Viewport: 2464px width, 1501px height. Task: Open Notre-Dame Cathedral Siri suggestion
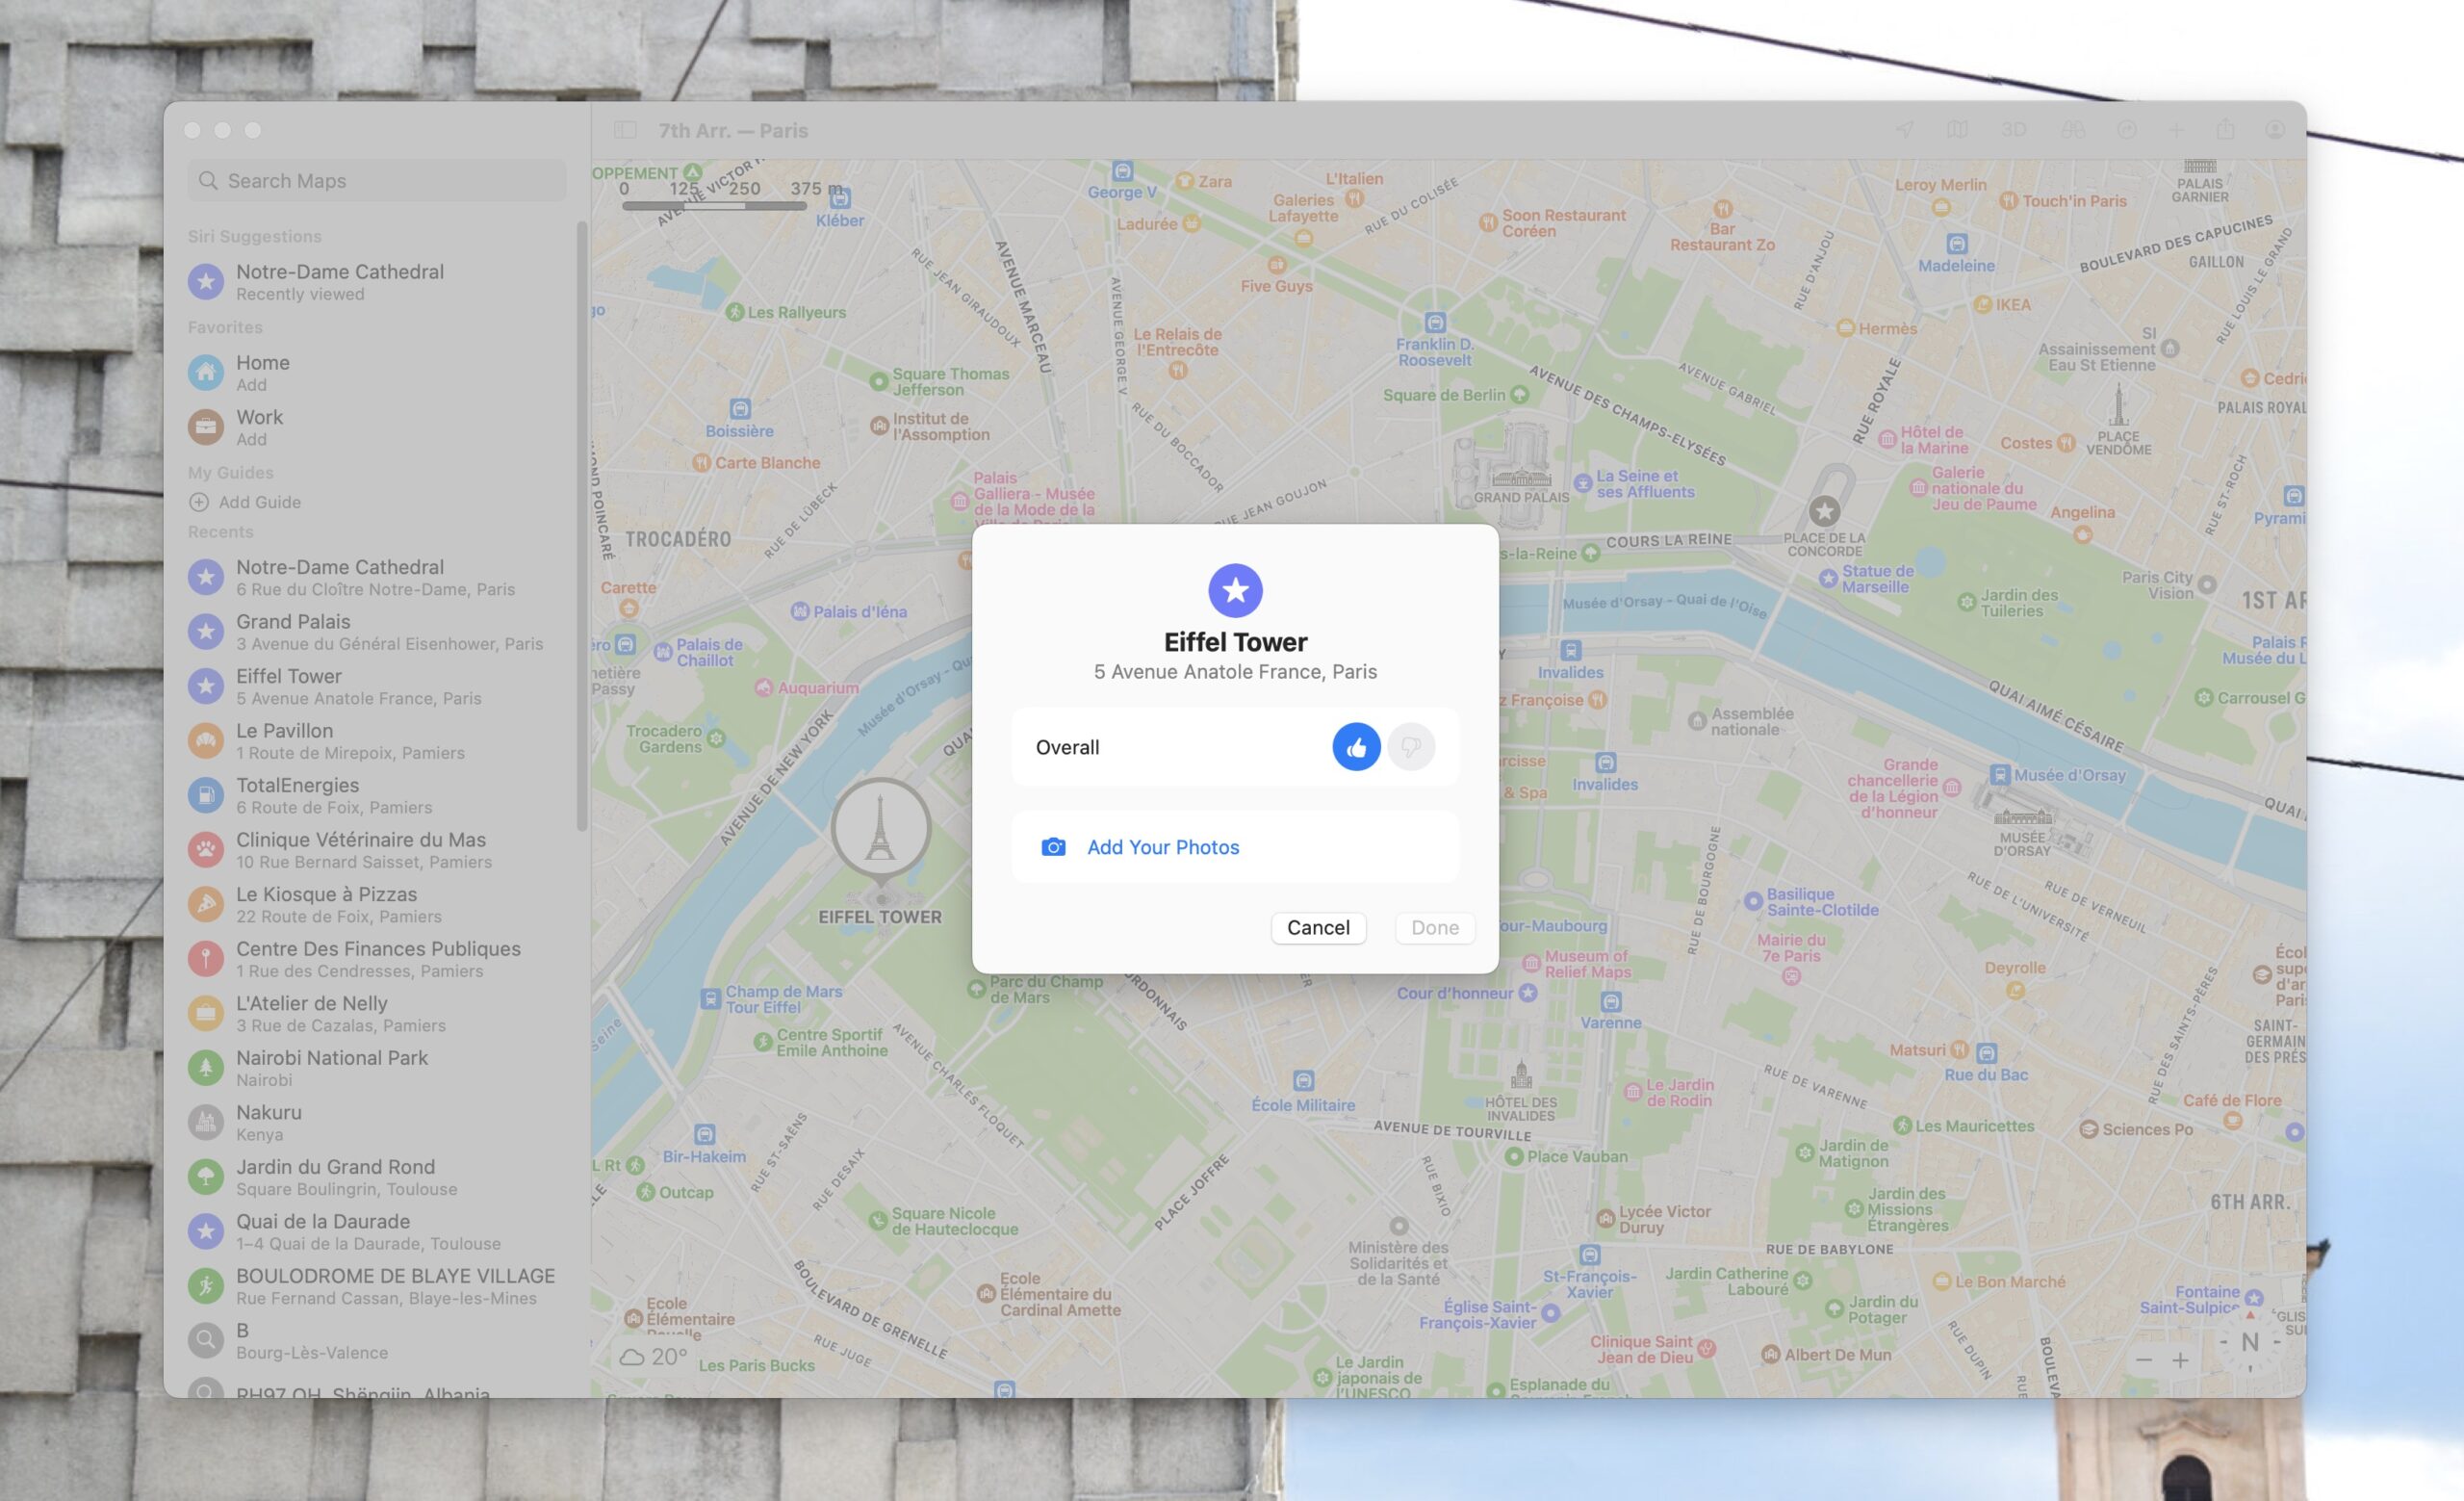coord(377,282)
